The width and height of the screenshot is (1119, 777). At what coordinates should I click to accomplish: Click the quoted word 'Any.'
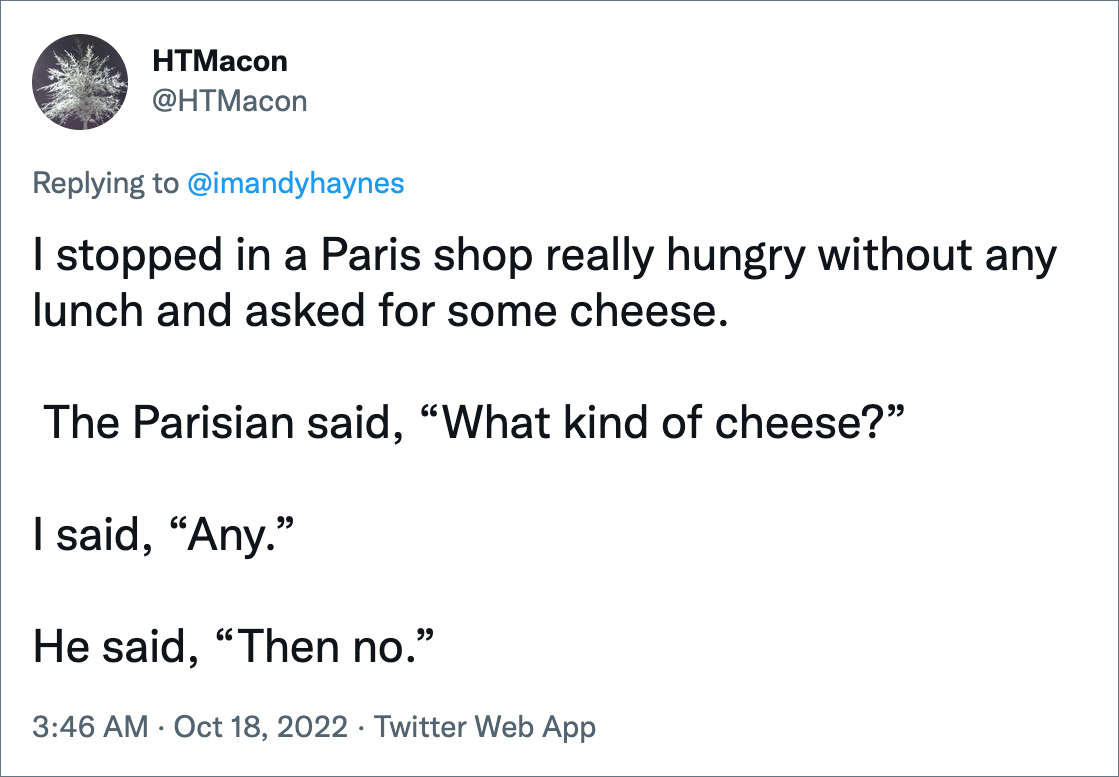pyautogui.click(x=232, y=534)
